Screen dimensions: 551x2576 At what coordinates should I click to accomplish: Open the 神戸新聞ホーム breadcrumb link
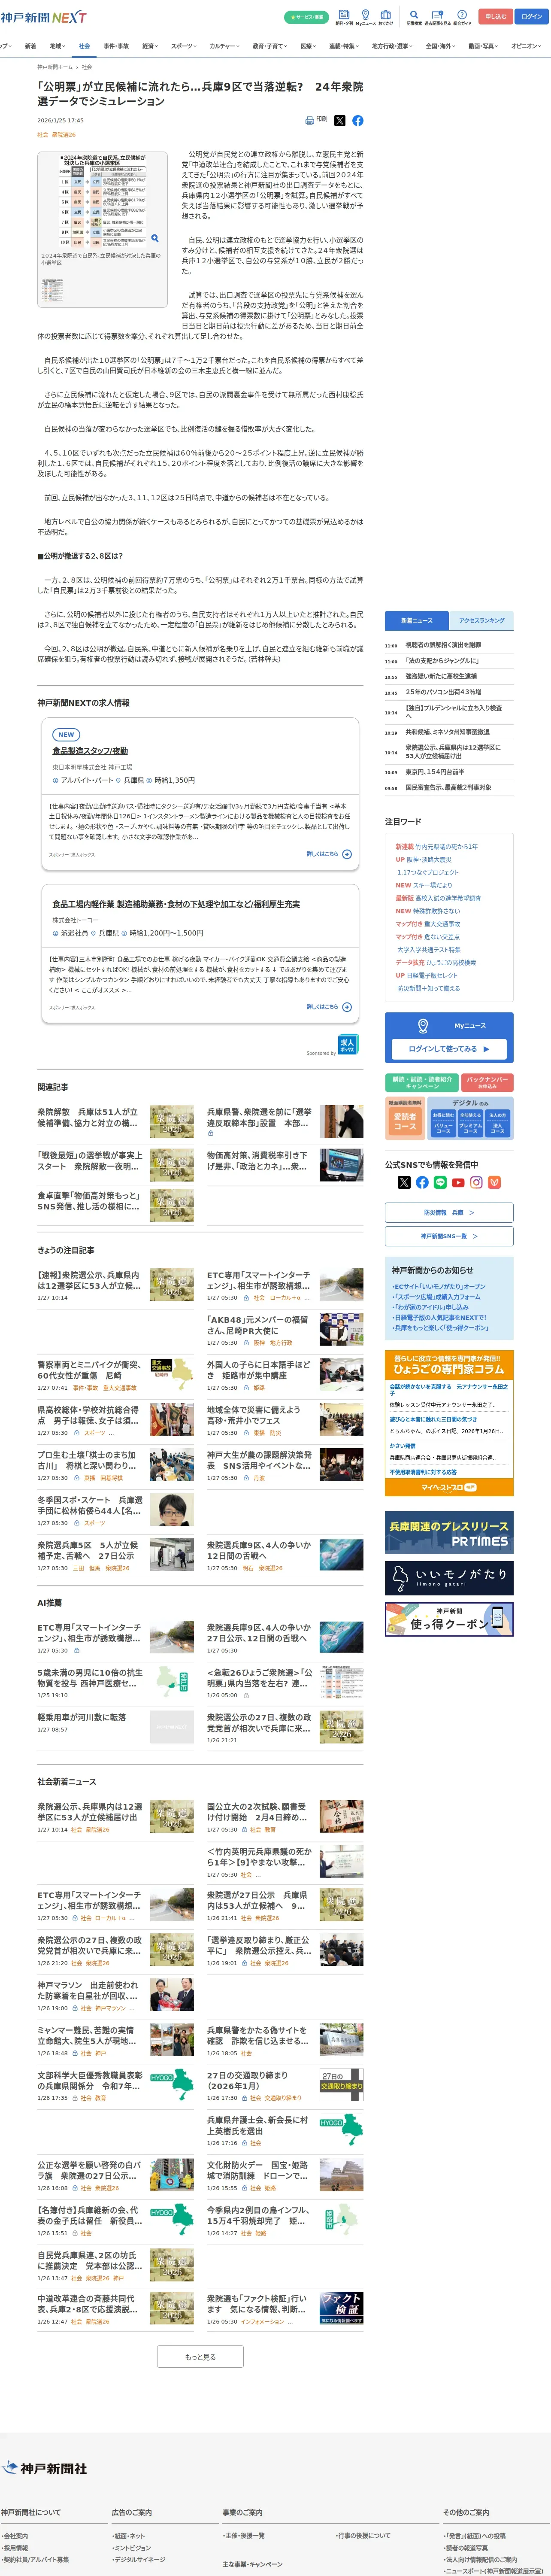point(55,67)
